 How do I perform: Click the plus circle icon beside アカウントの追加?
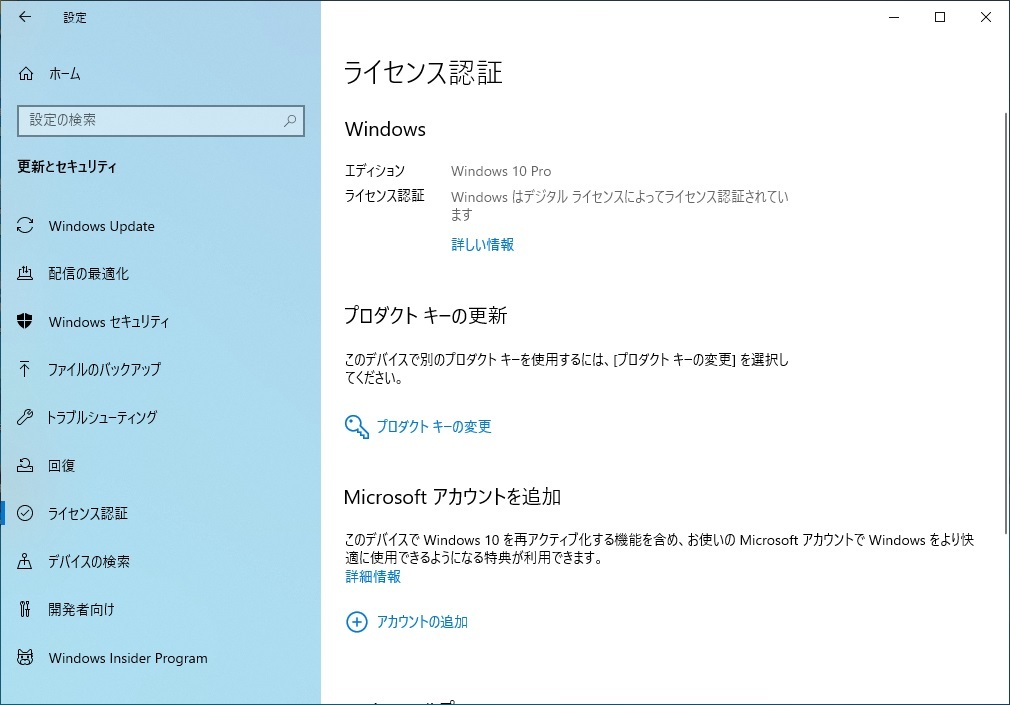(357, 622)
